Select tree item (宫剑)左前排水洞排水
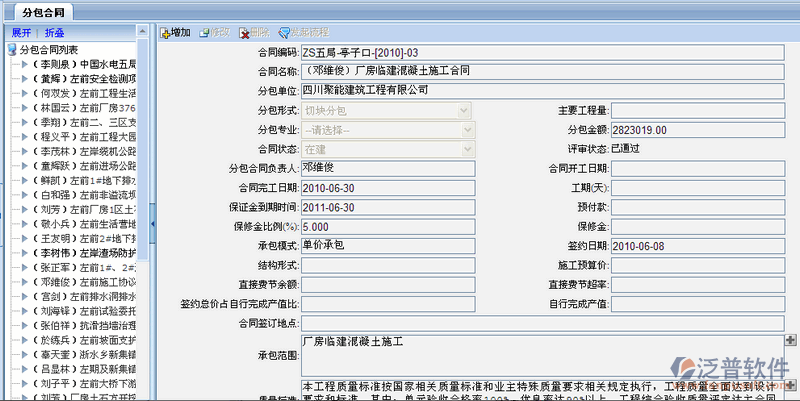This screenshot has height=401, width=800. pos(84,296)
